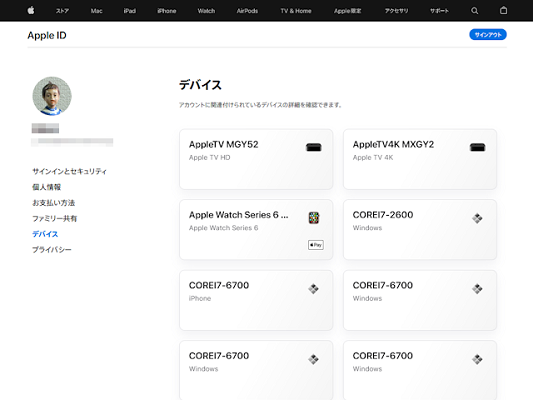
Task: Select デバイス in sidebar
Action: (x=45, y=234)
